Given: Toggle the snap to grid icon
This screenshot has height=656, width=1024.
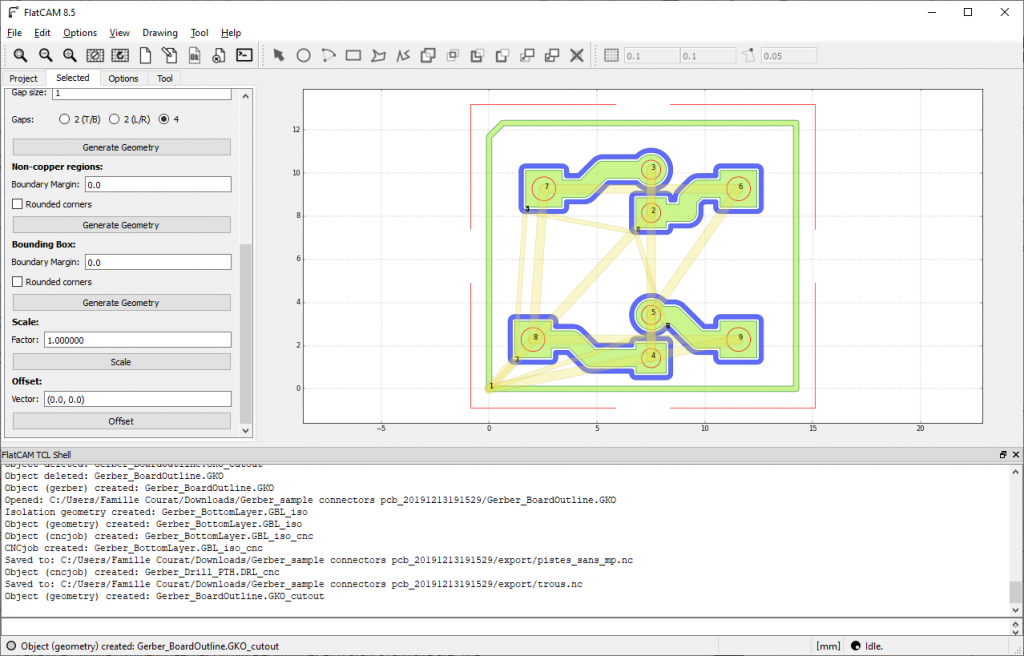Looking at the screenshot, I should coord(611,56).
